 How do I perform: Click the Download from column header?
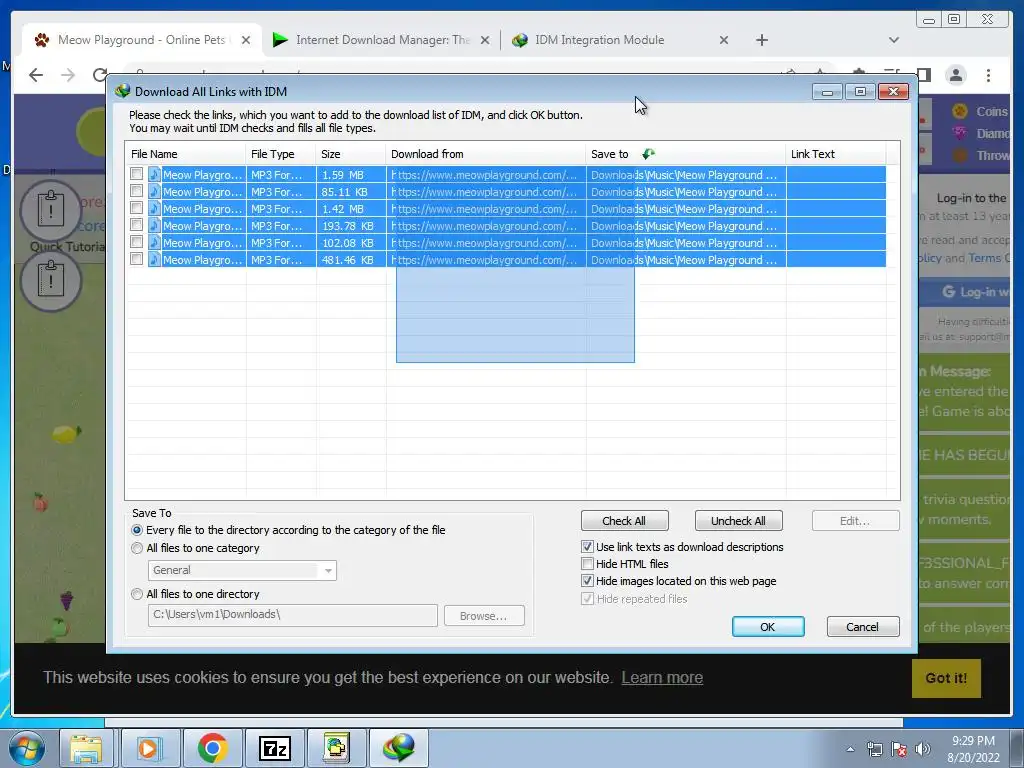[x=486, y=154]
